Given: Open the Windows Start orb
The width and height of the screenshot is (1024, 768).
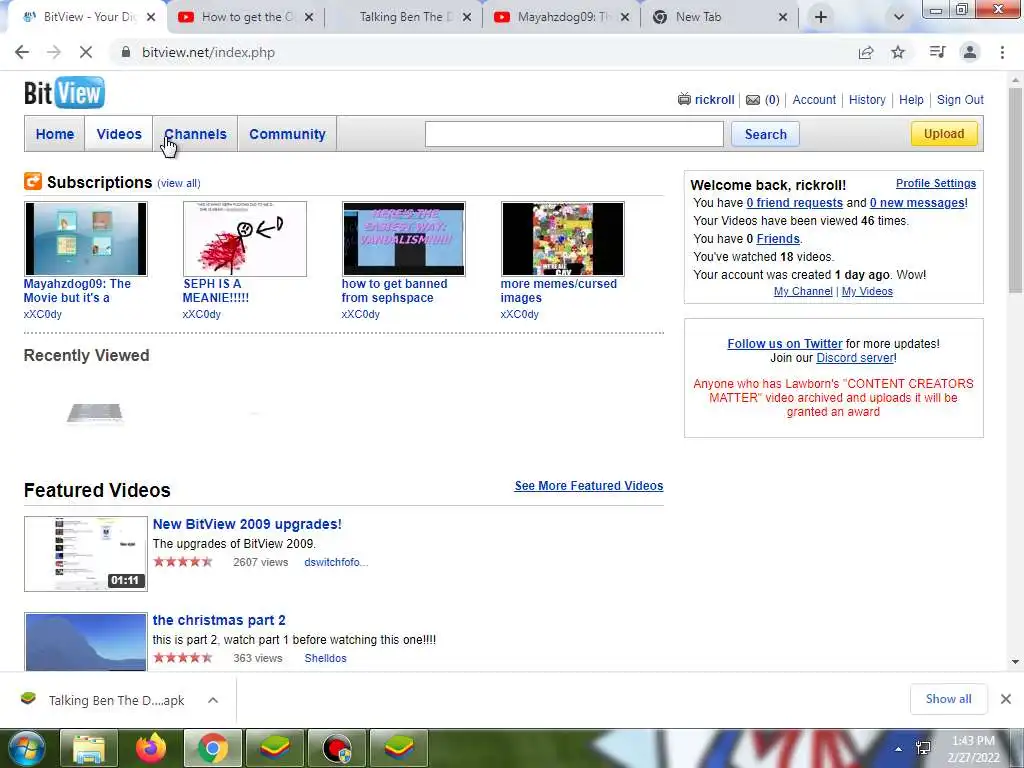Looking at the screenshot, I should point(26,748).
